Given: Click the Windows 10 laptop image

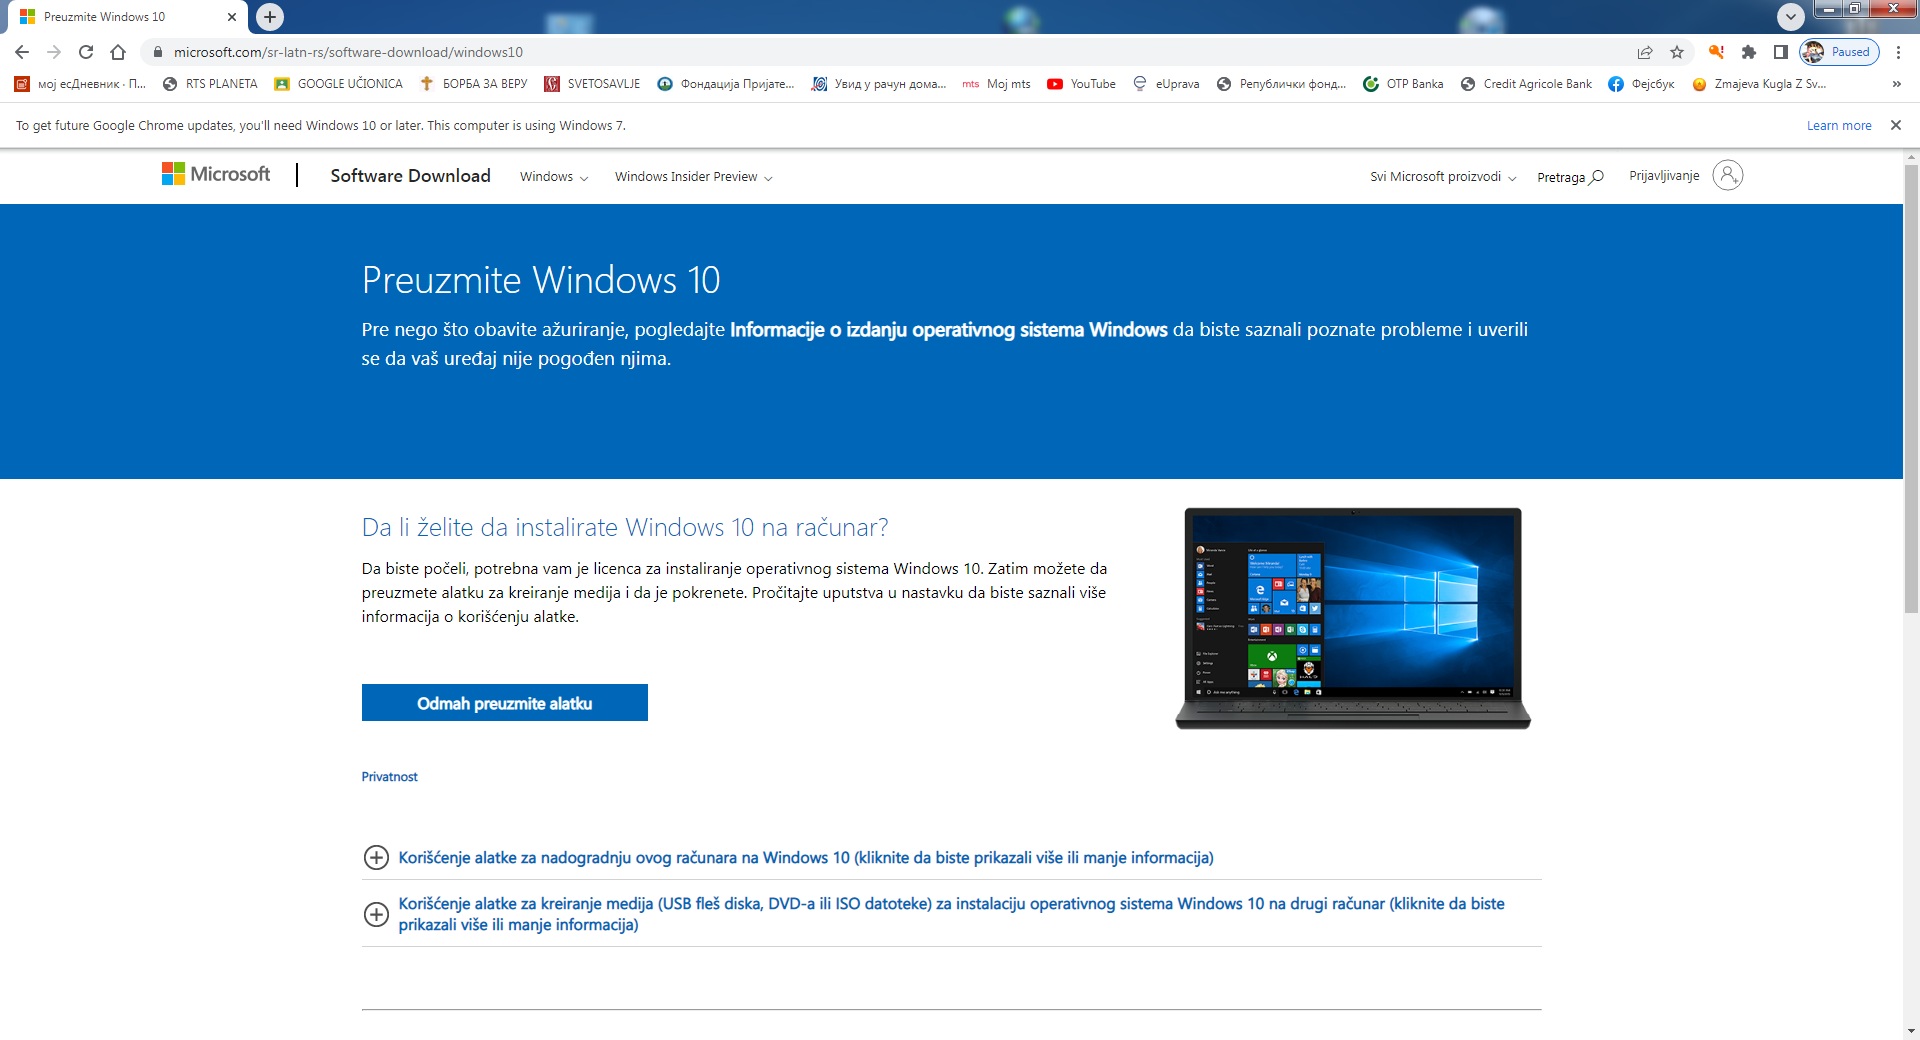Looking at the screenshot, I should 1353,618.
